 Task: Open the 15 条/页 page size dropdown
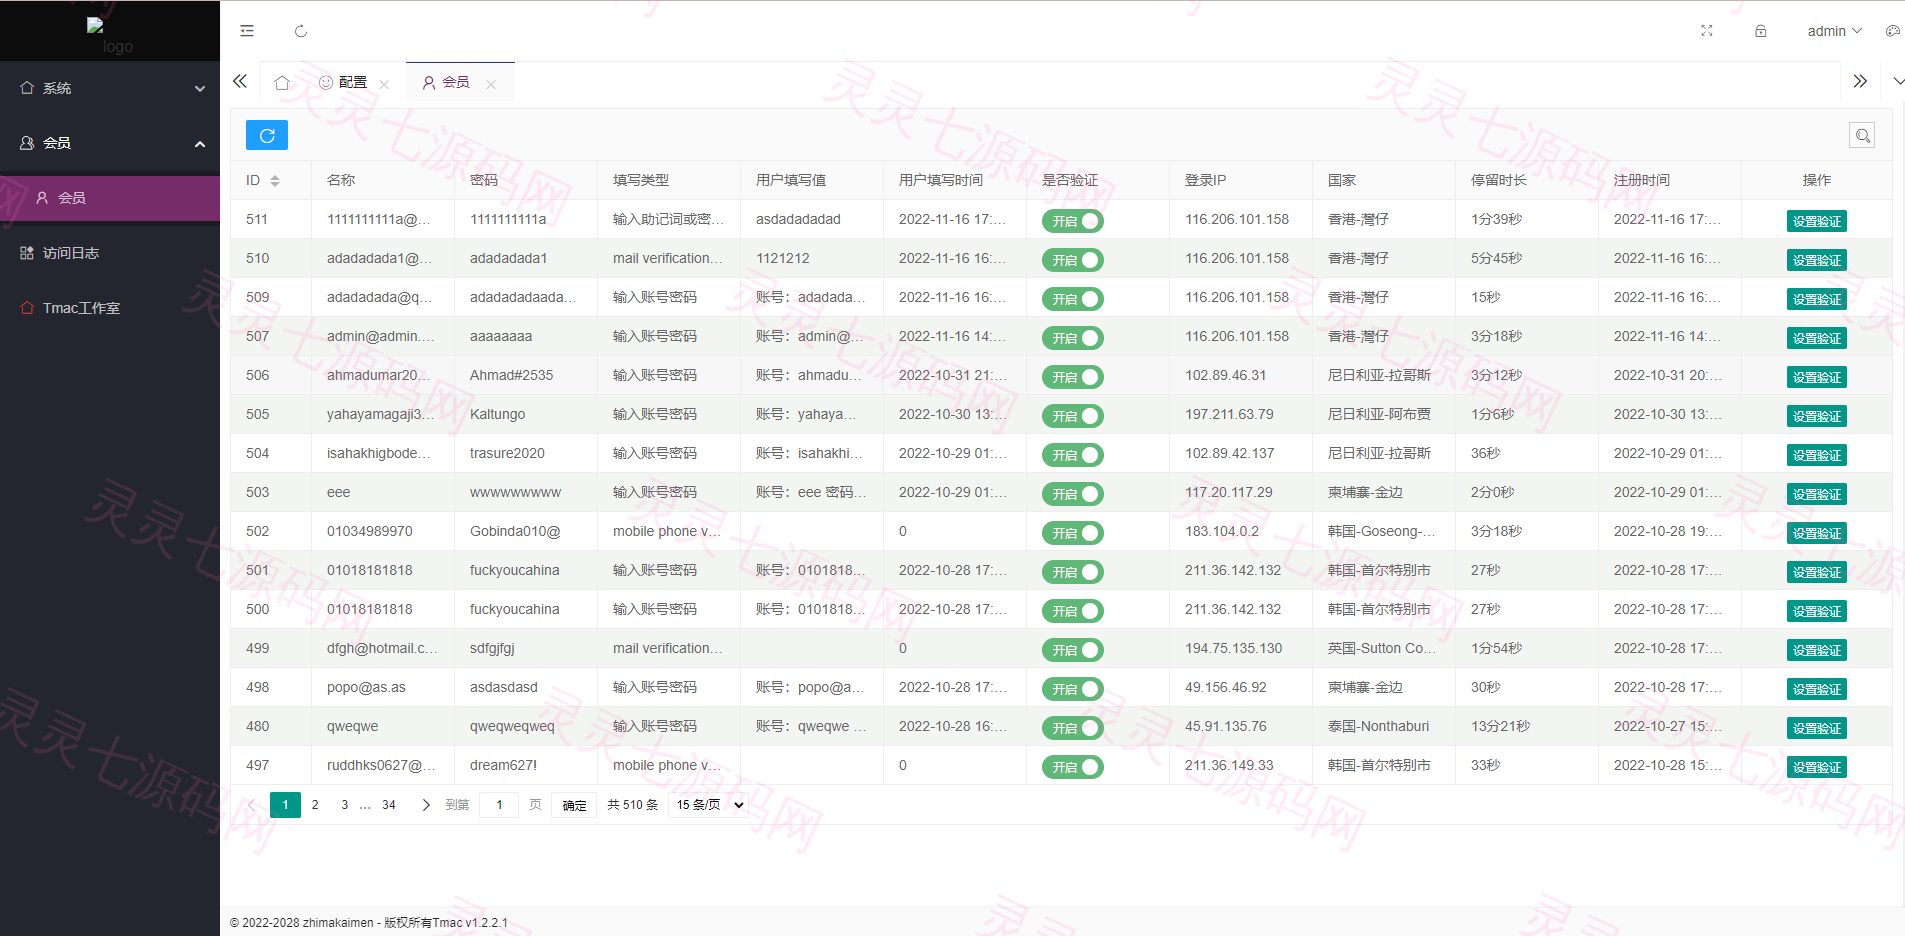point(709,805)
